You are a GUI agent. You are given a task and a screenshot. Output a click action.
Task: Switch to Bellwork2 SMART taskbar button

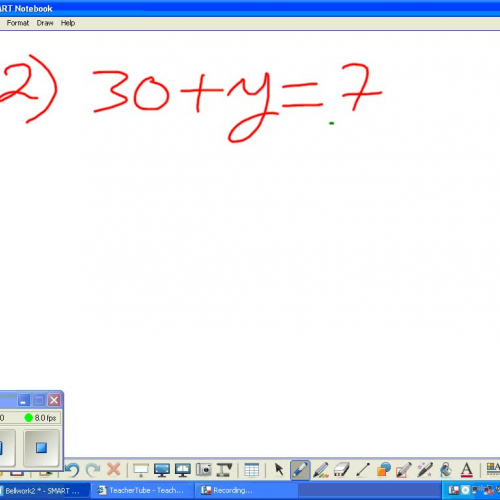(x=44, y=491)
